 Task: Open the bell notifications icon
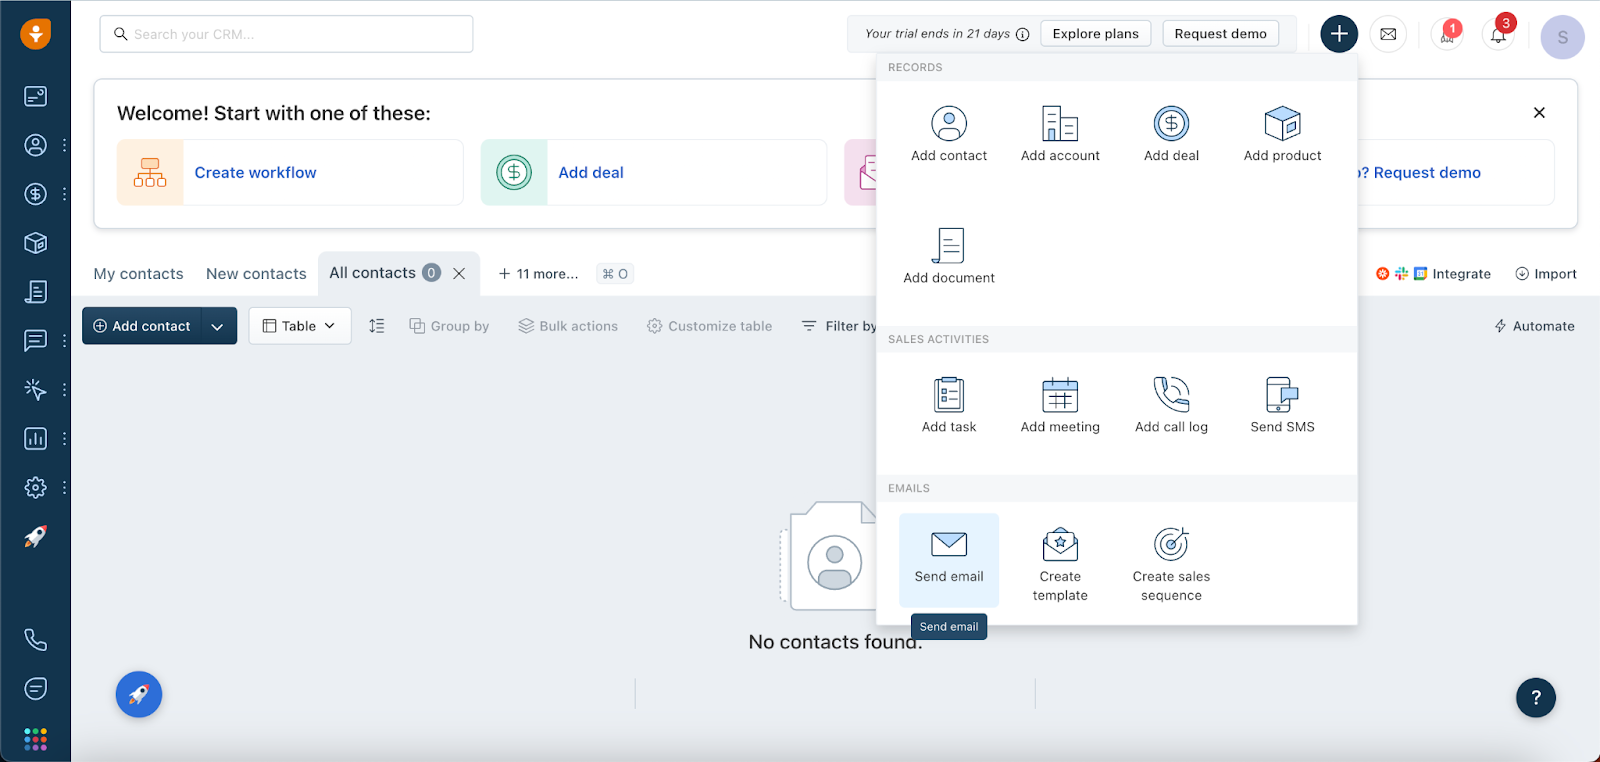(x=1497, y=35)
